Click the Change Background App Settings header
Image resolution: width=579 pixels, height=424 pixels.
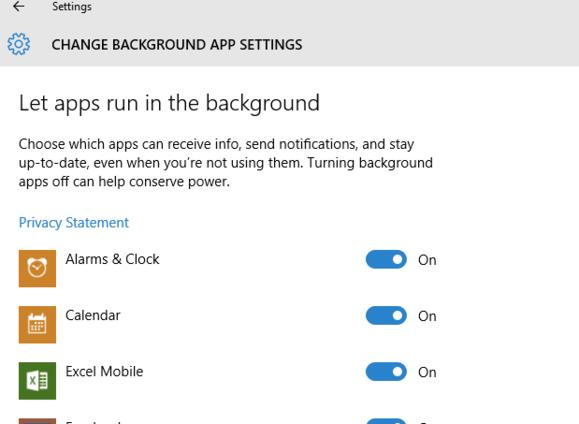point(177,45)
